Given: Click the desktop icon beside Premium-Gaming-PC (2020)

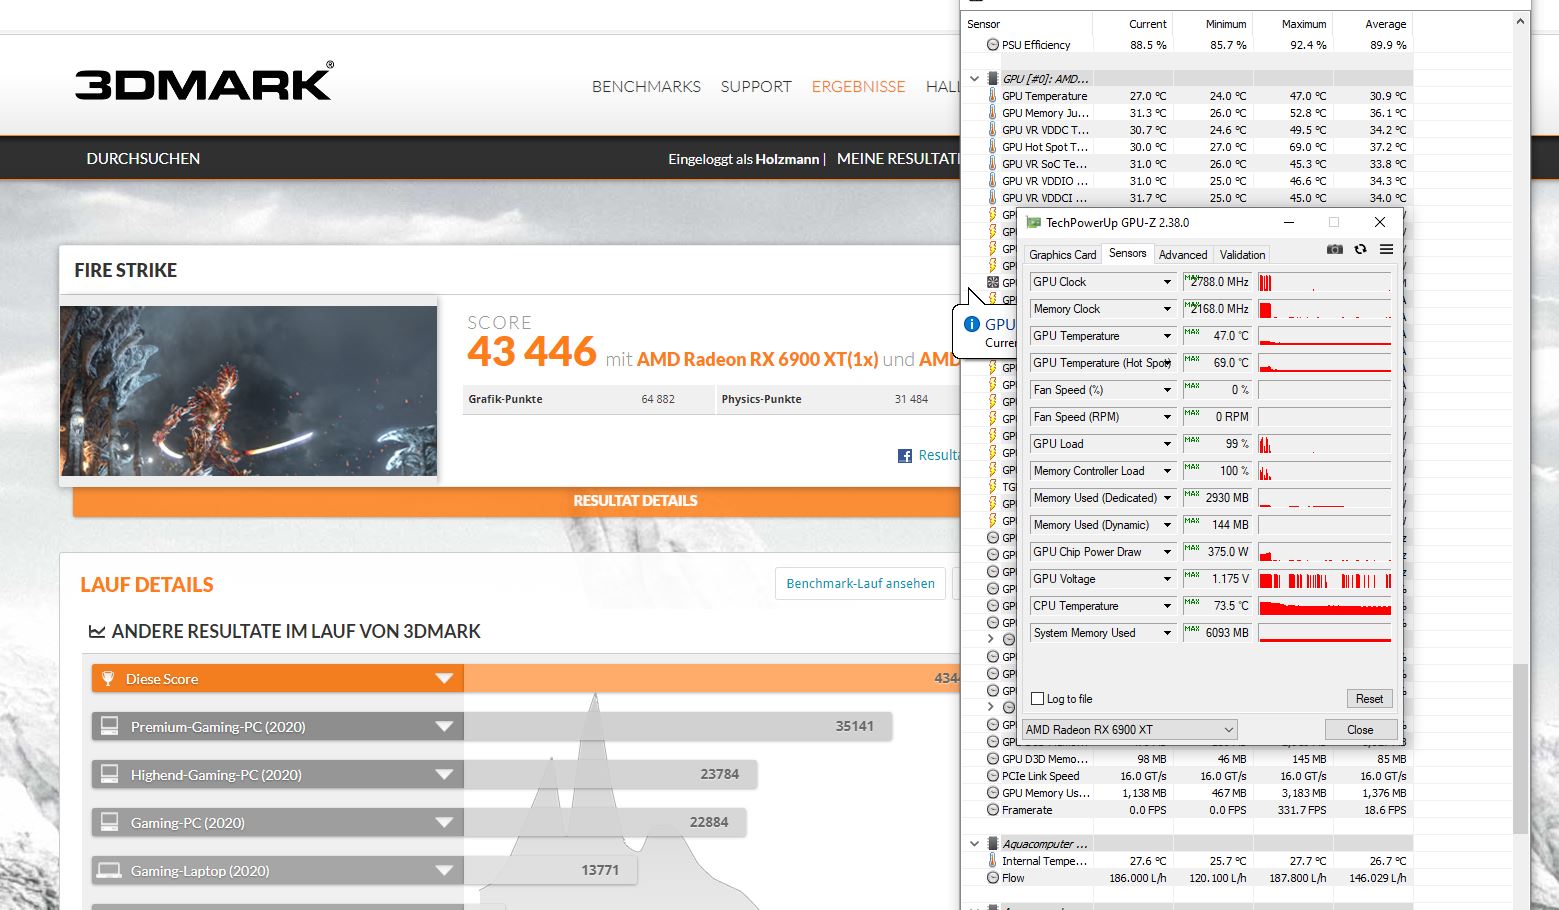Looking at the screenshot, I should (109, 727).
